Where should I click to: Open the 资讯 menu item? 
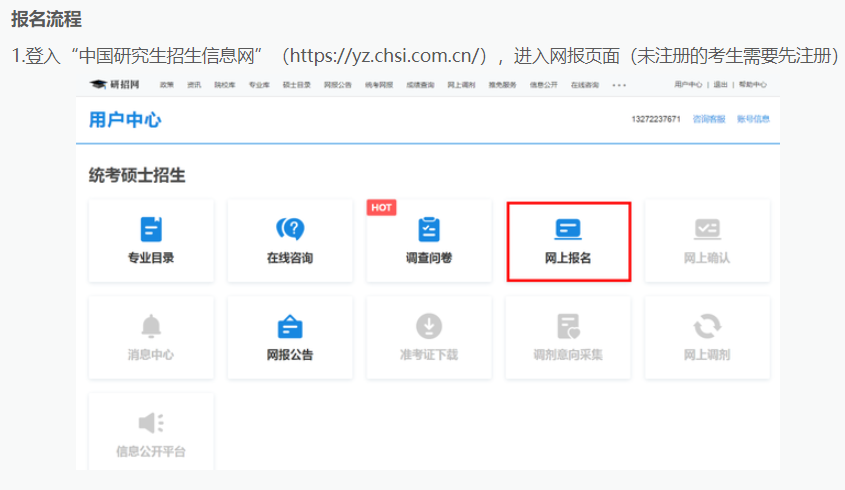tap(194, 85)
